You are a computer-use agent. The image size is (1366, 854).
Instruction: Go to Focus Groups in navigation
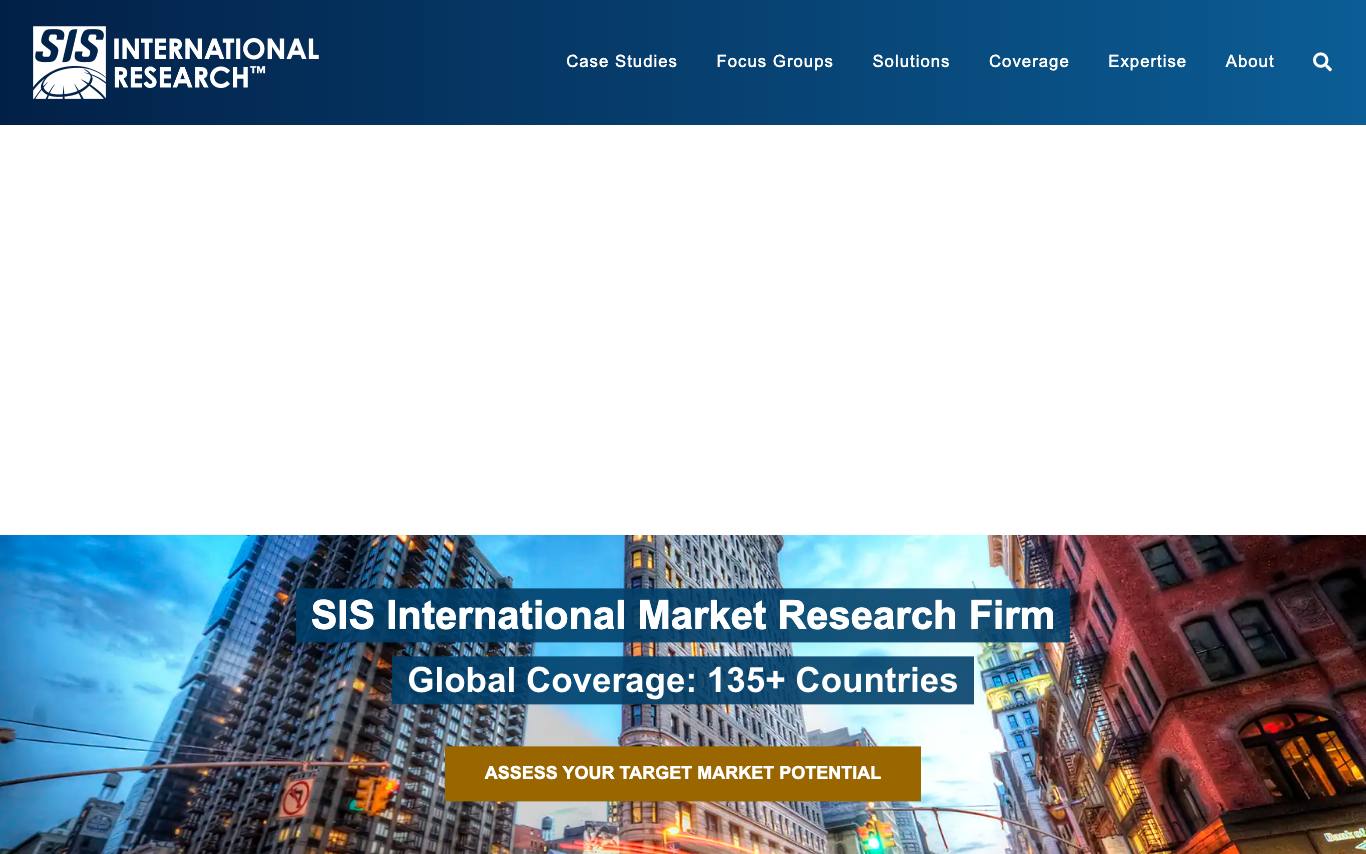[x=774, y=62]
